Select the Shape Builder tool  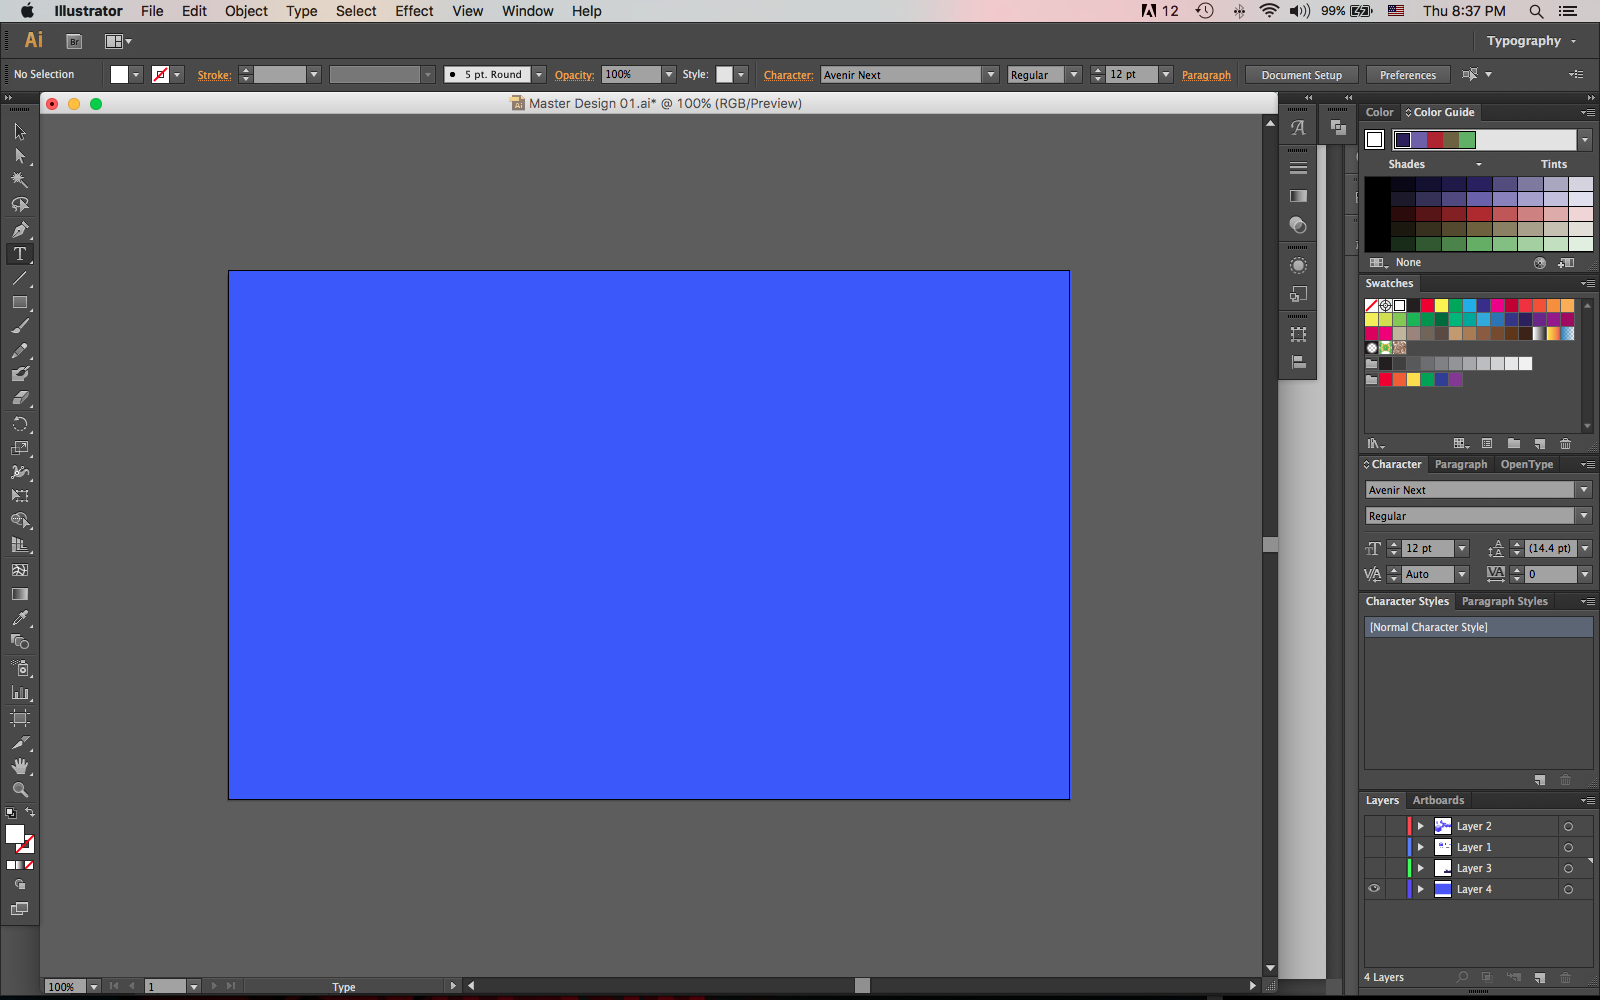19,520
